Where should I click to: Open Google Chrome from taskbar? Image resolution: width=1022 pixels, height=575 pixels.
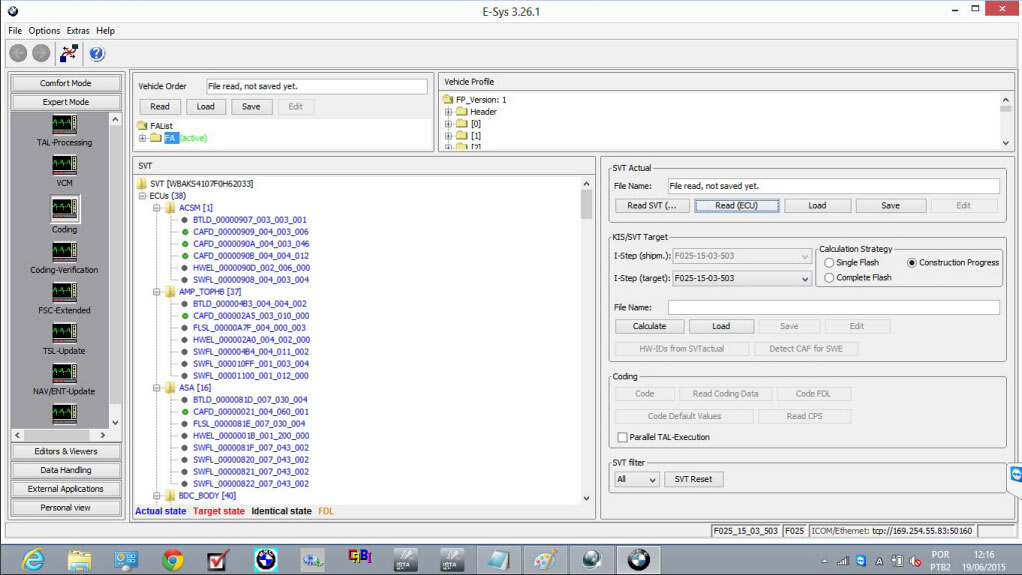[x=173, y=559]
